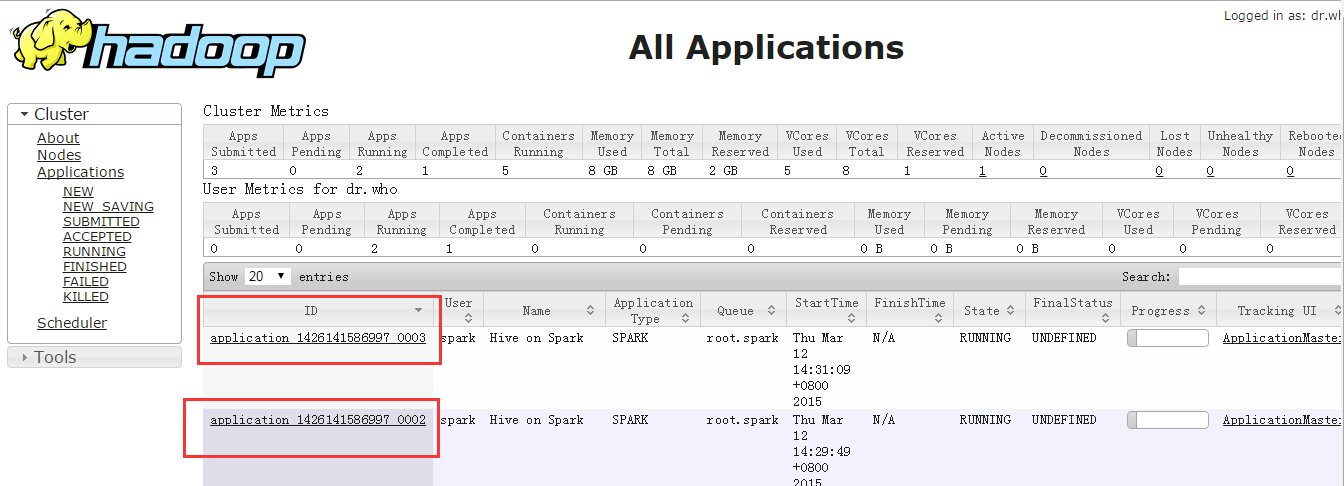The width and height of the screenshot is (1344, 486).
Task: Click the 'Hive on Spark' name of application 0003
Action: [536, 338]
